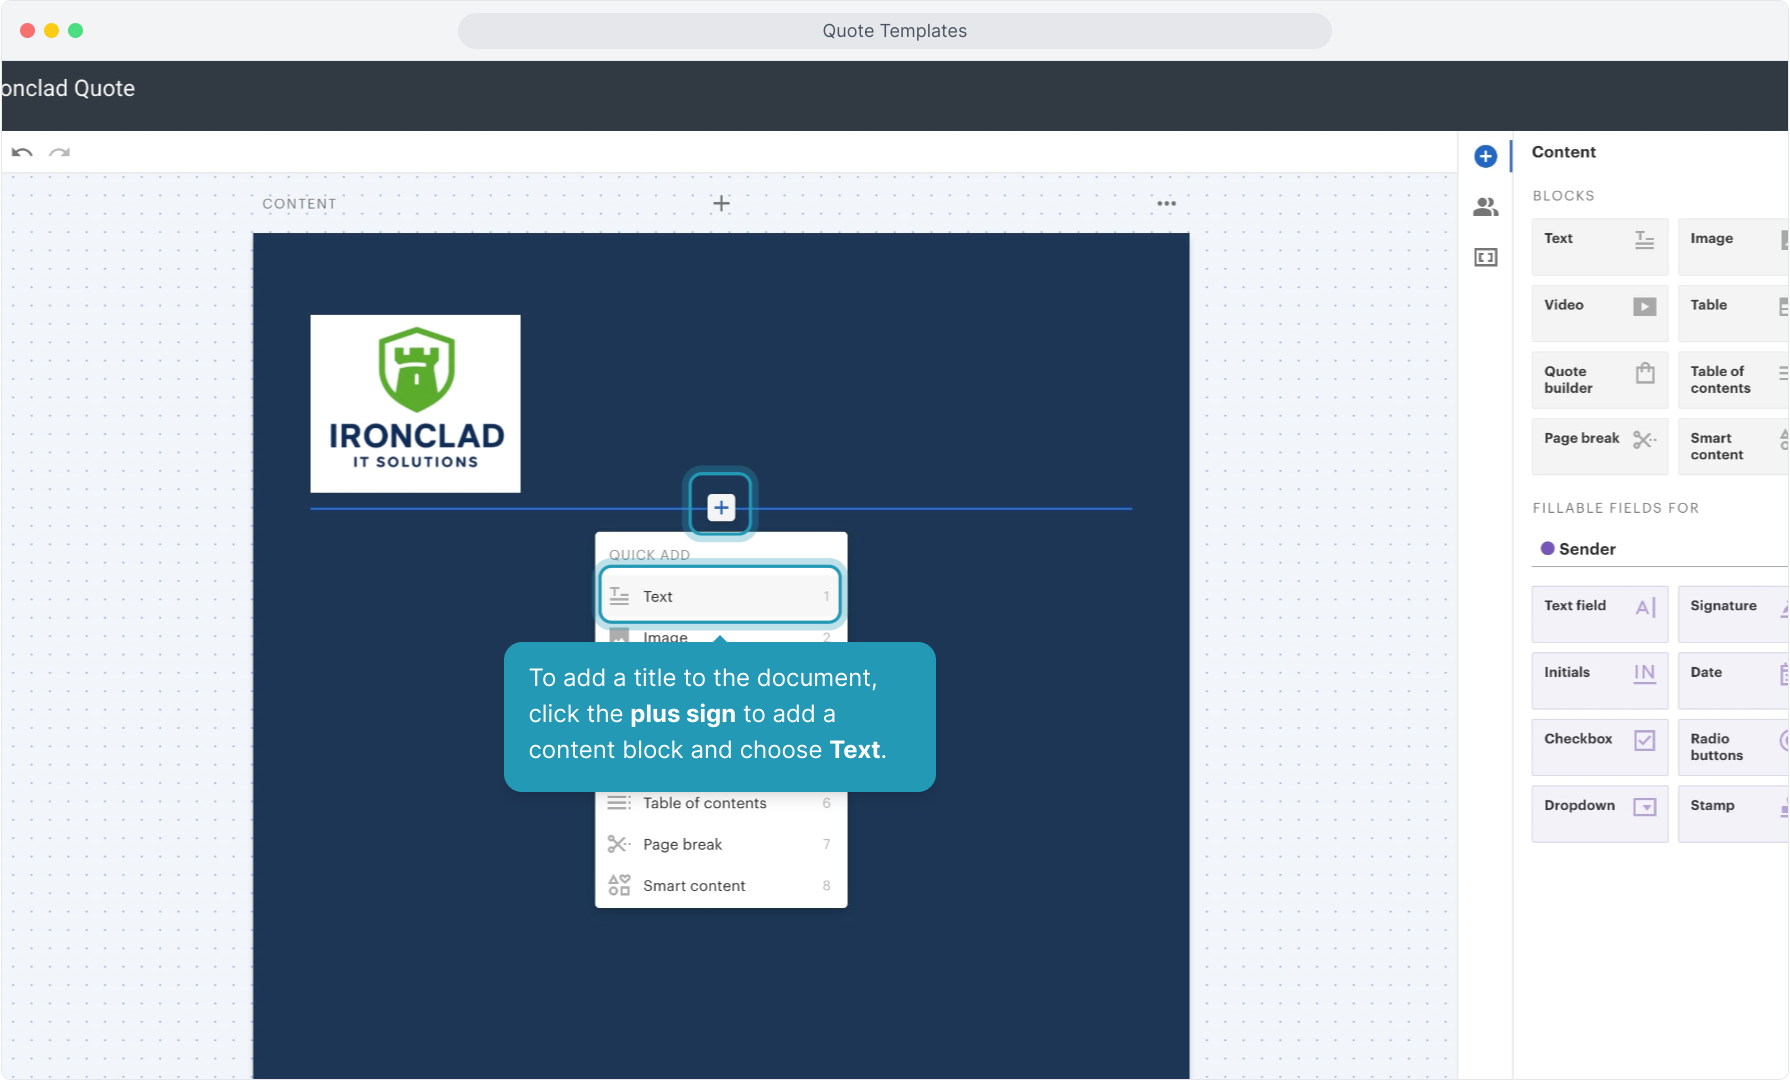The height and width of the screenshot is (1080, 1790).
Task: Click the redo arrow icon
Action: point(60,153)
